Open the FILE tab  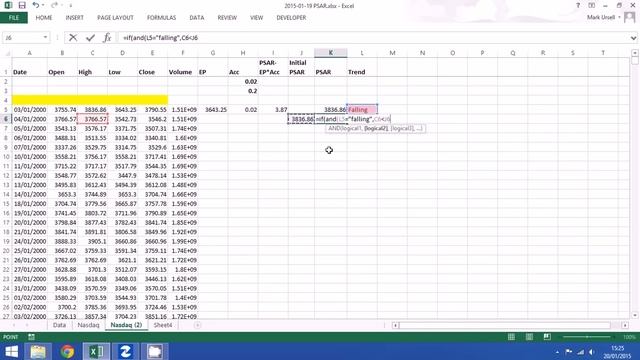coord(14,18)
